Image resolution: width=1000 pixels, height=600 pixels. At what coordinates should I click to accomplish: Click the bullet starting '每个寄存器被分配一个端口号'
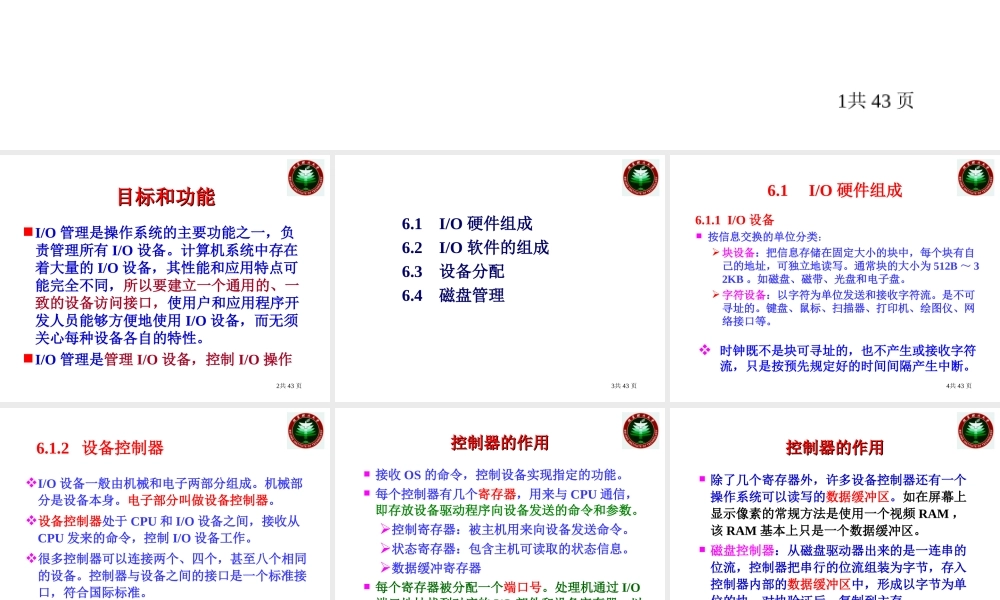(x=508, y=590)
